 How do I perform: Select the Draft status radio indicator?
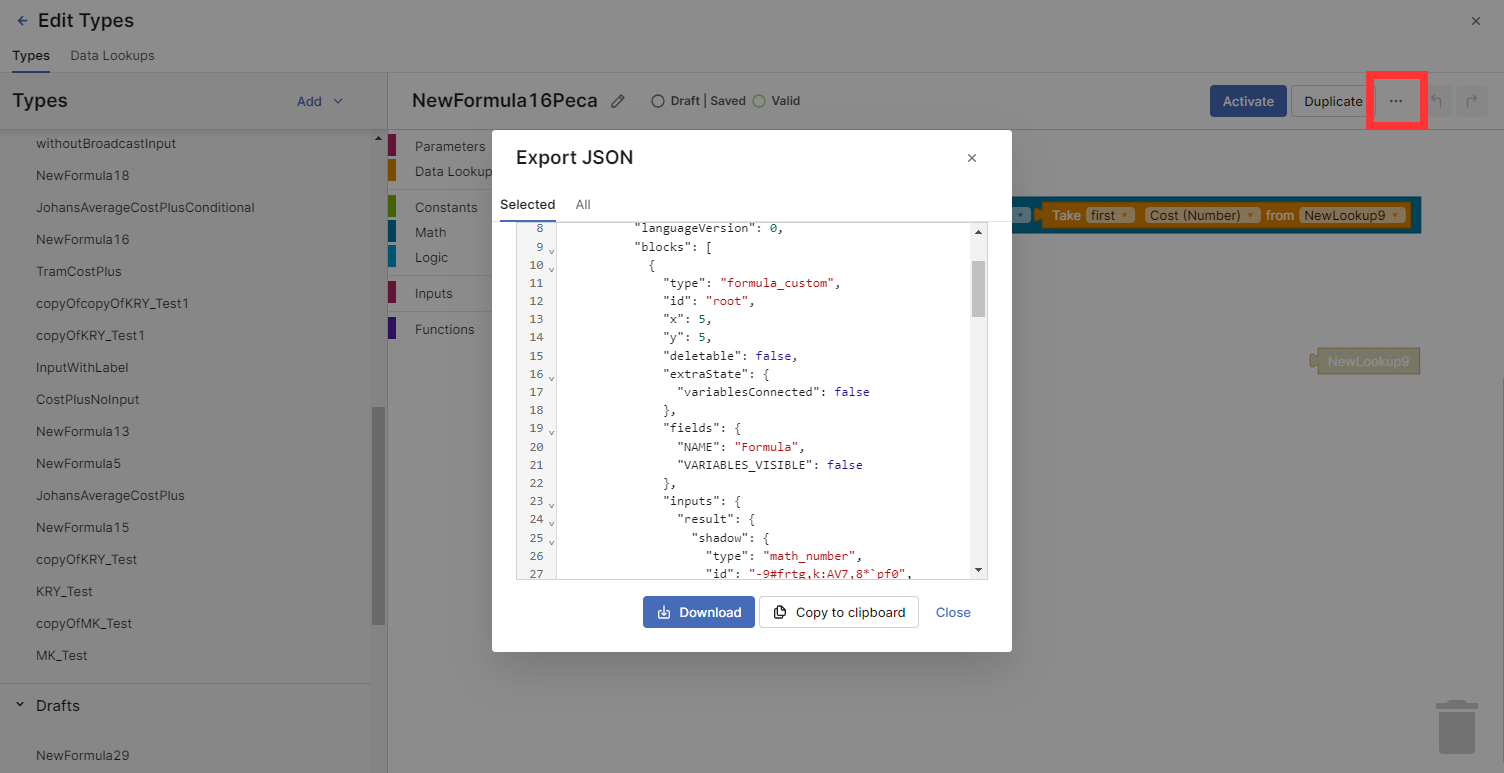[658, 101]
